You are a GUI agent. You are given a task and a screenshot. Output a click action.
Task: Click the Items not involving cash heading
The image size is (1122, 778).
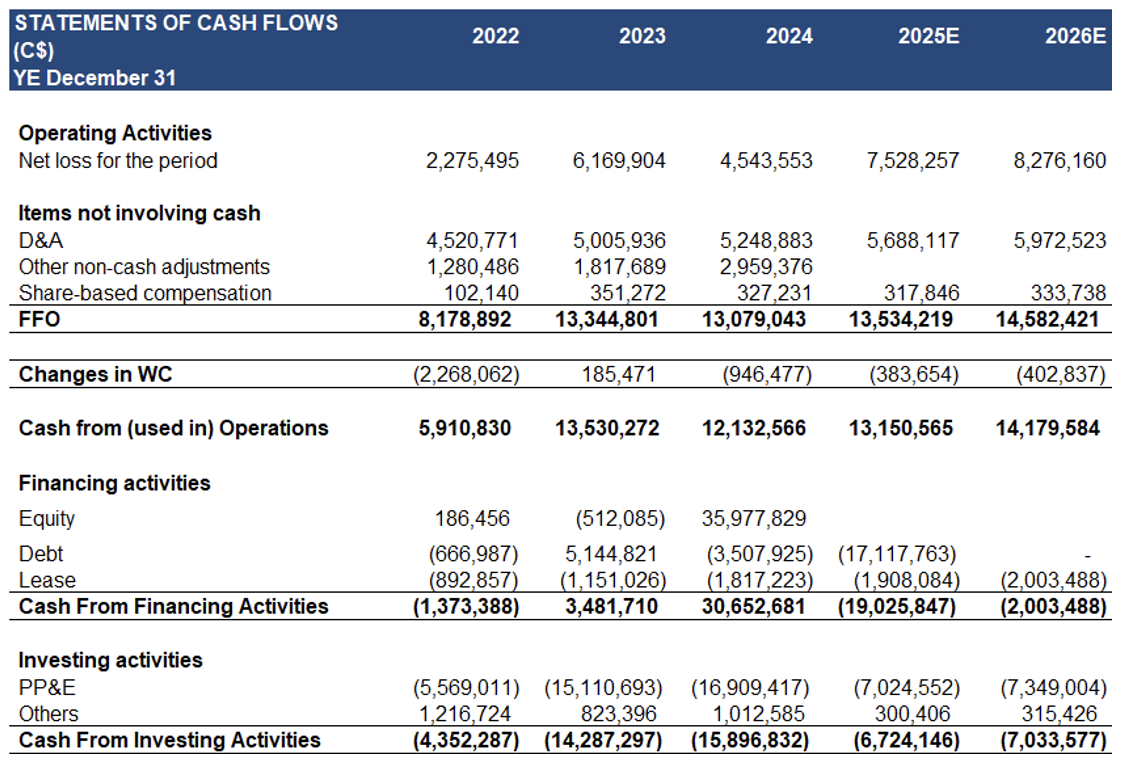140,213
